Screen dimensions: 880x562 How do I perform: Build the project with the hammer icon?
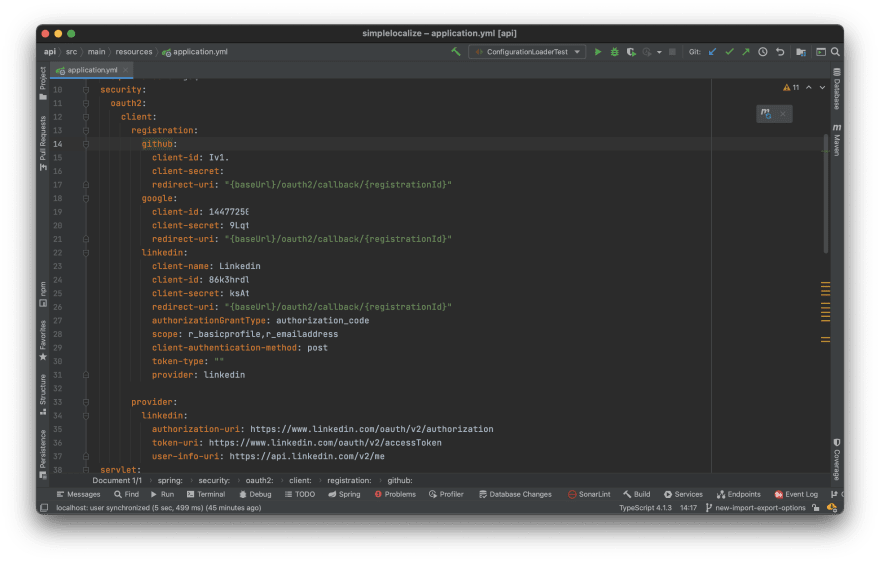click(456, 52)
